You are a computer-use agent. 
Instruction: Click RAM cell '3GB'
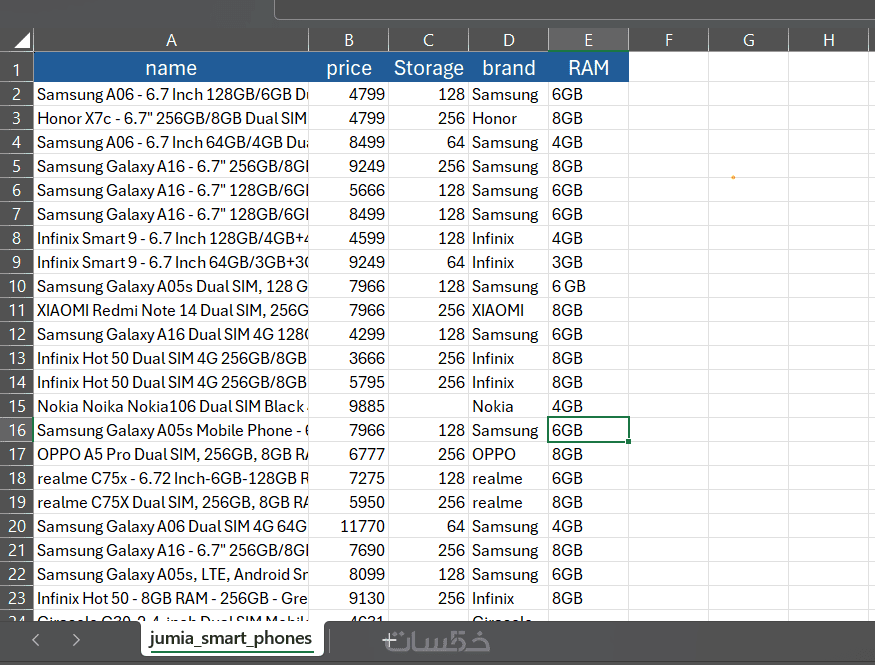pyautogui.click(x=588, y=262)
